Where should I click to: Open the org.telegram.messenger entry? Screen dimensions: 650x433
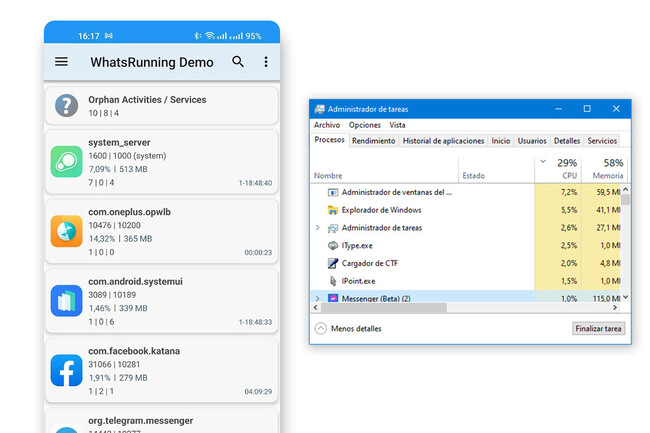141,421
